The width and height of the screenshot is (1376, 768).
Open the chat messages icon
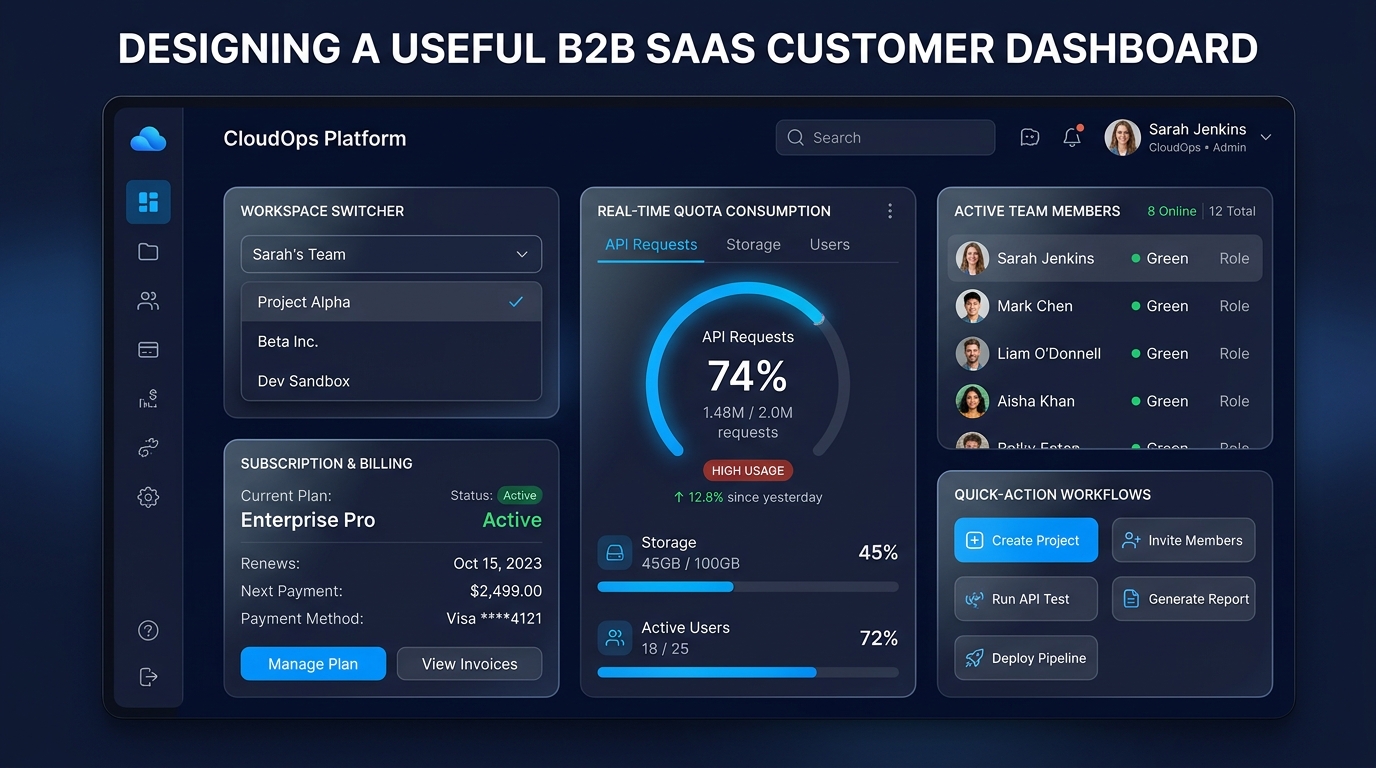pos(1030,138)
